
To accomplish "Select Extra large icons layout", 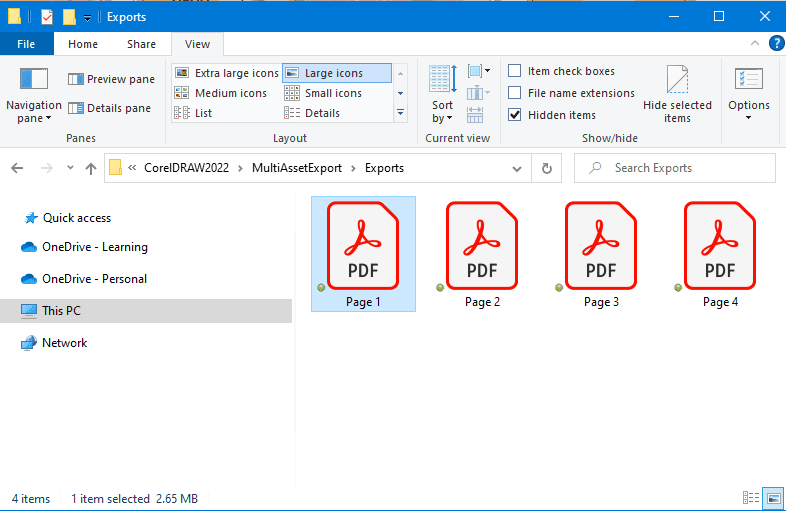I will tap(226, 73).
